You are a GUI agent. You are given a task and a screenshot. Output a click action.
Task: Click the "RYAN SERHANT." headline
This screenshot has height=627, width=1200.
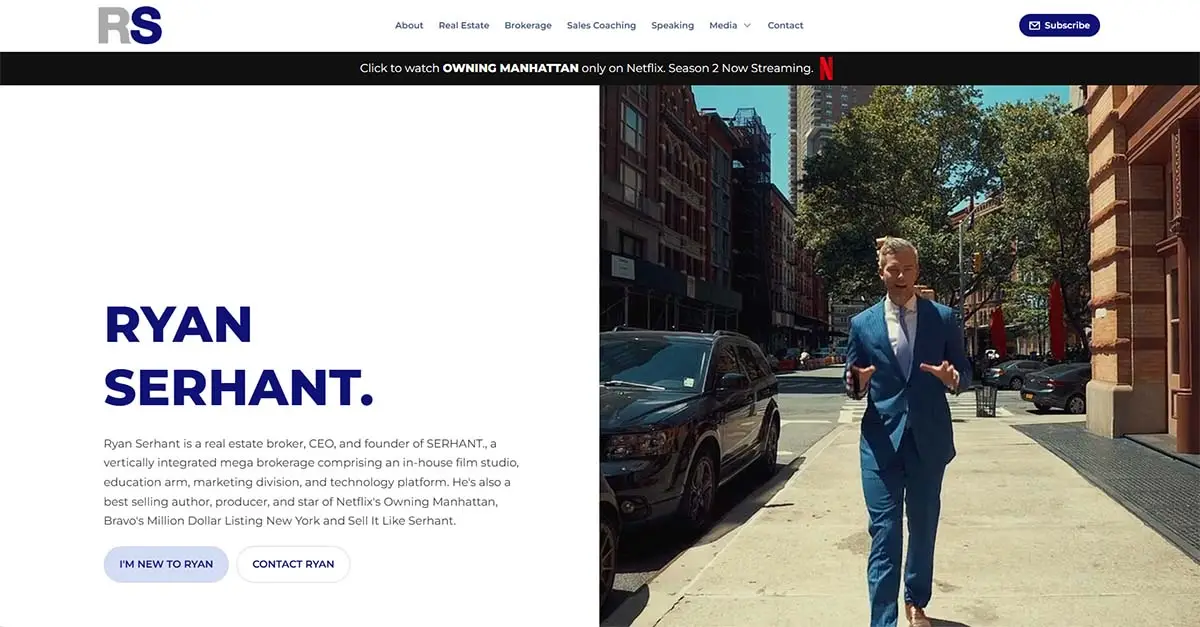238,356
